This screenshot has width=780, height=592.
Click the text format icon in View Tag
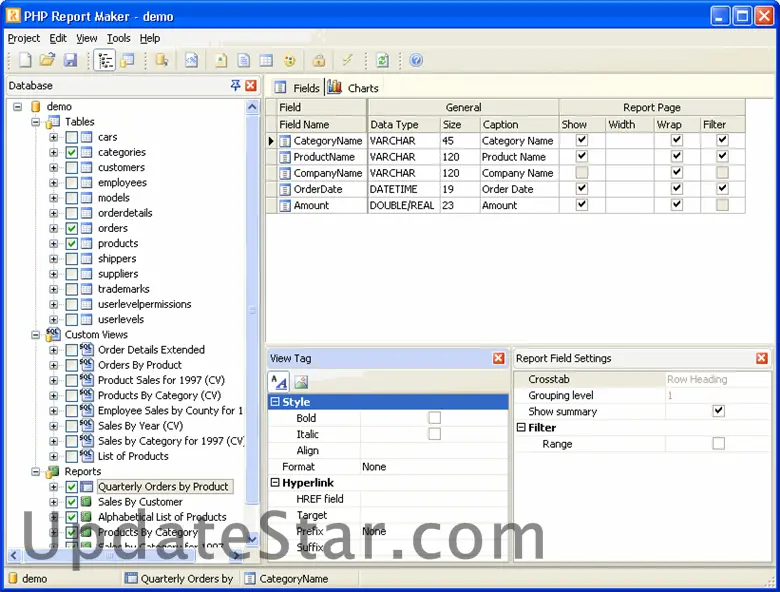coord(279,382)
